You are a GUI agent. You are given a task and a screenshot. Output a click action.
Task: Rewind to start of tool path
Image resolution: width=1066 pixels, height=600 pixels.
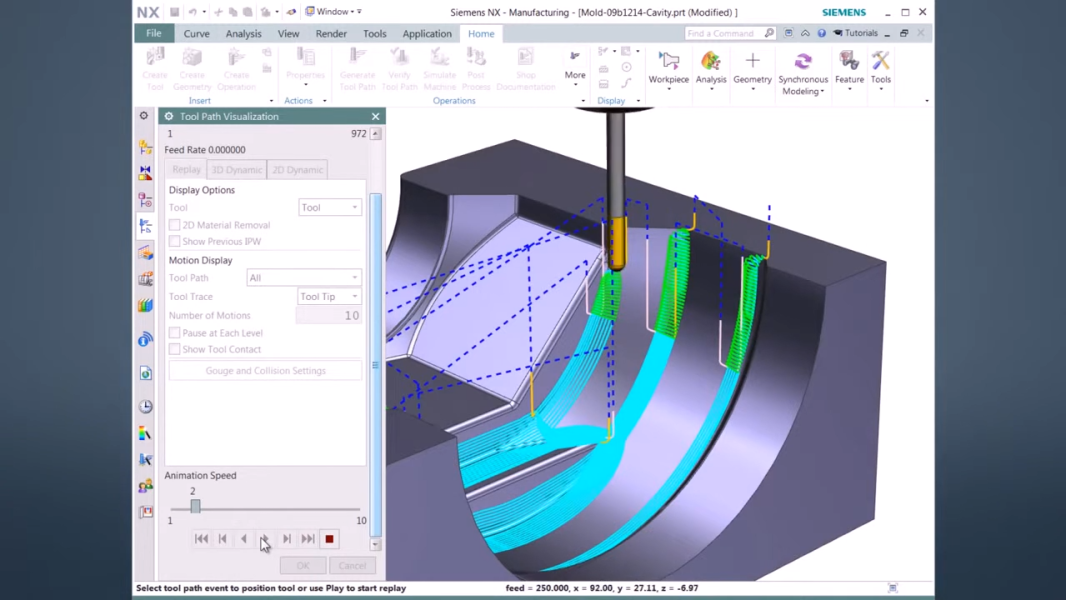[x=201, y=539]
